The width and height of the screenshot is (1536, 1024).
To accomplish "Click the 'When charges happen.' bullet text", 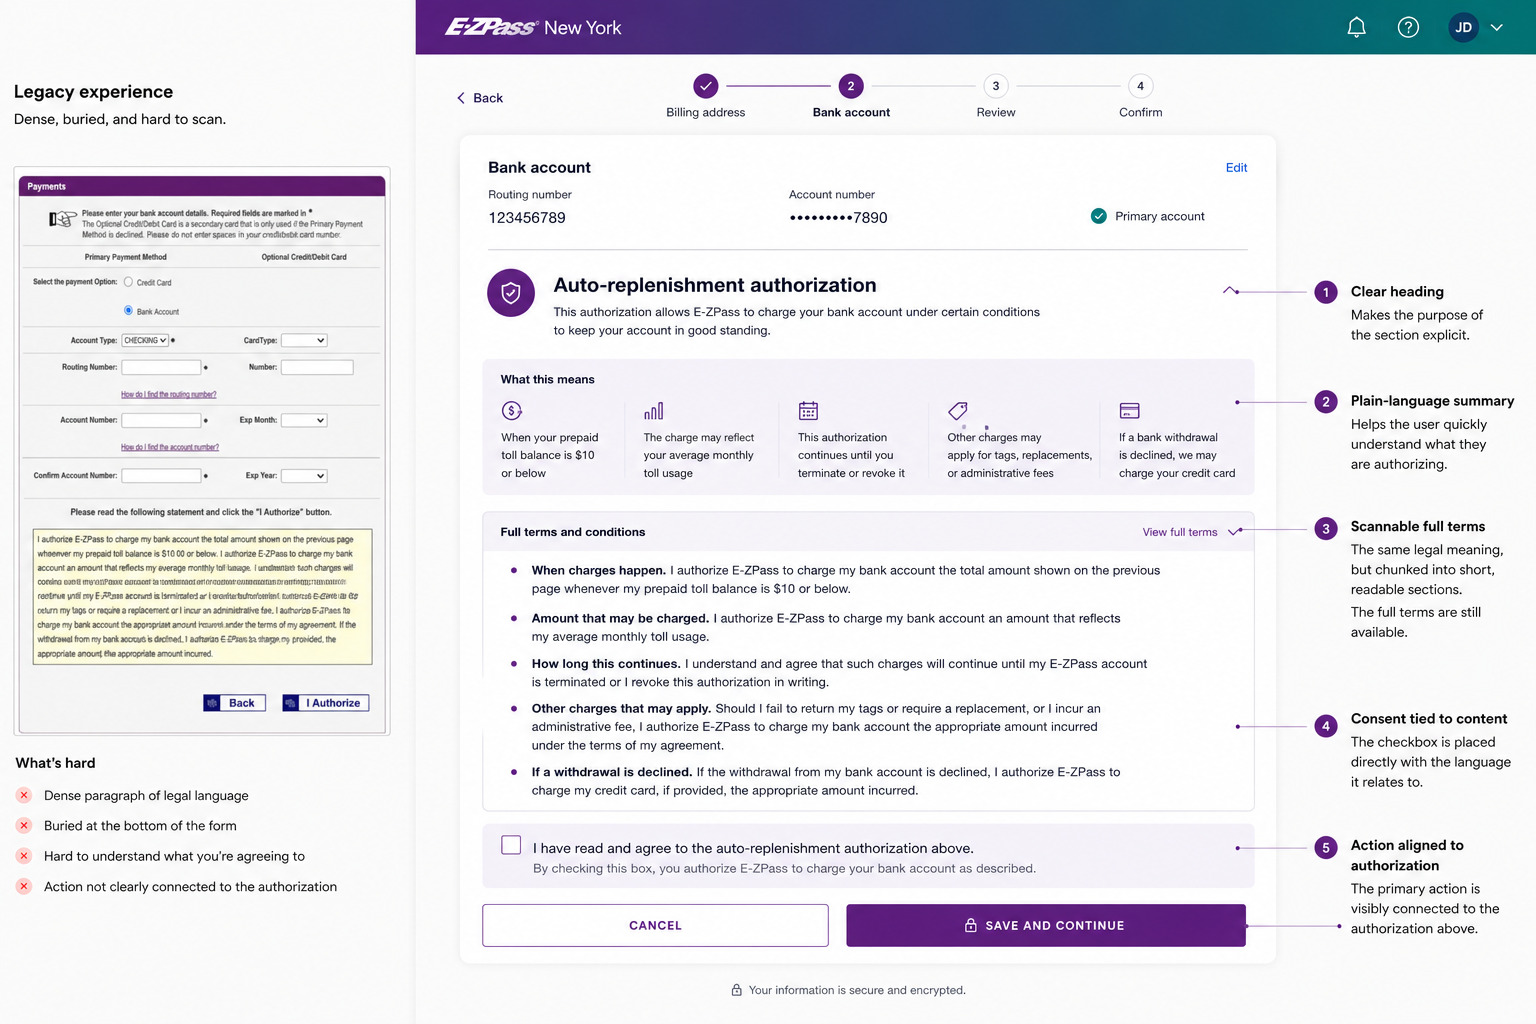I will [x=598, y=570].
